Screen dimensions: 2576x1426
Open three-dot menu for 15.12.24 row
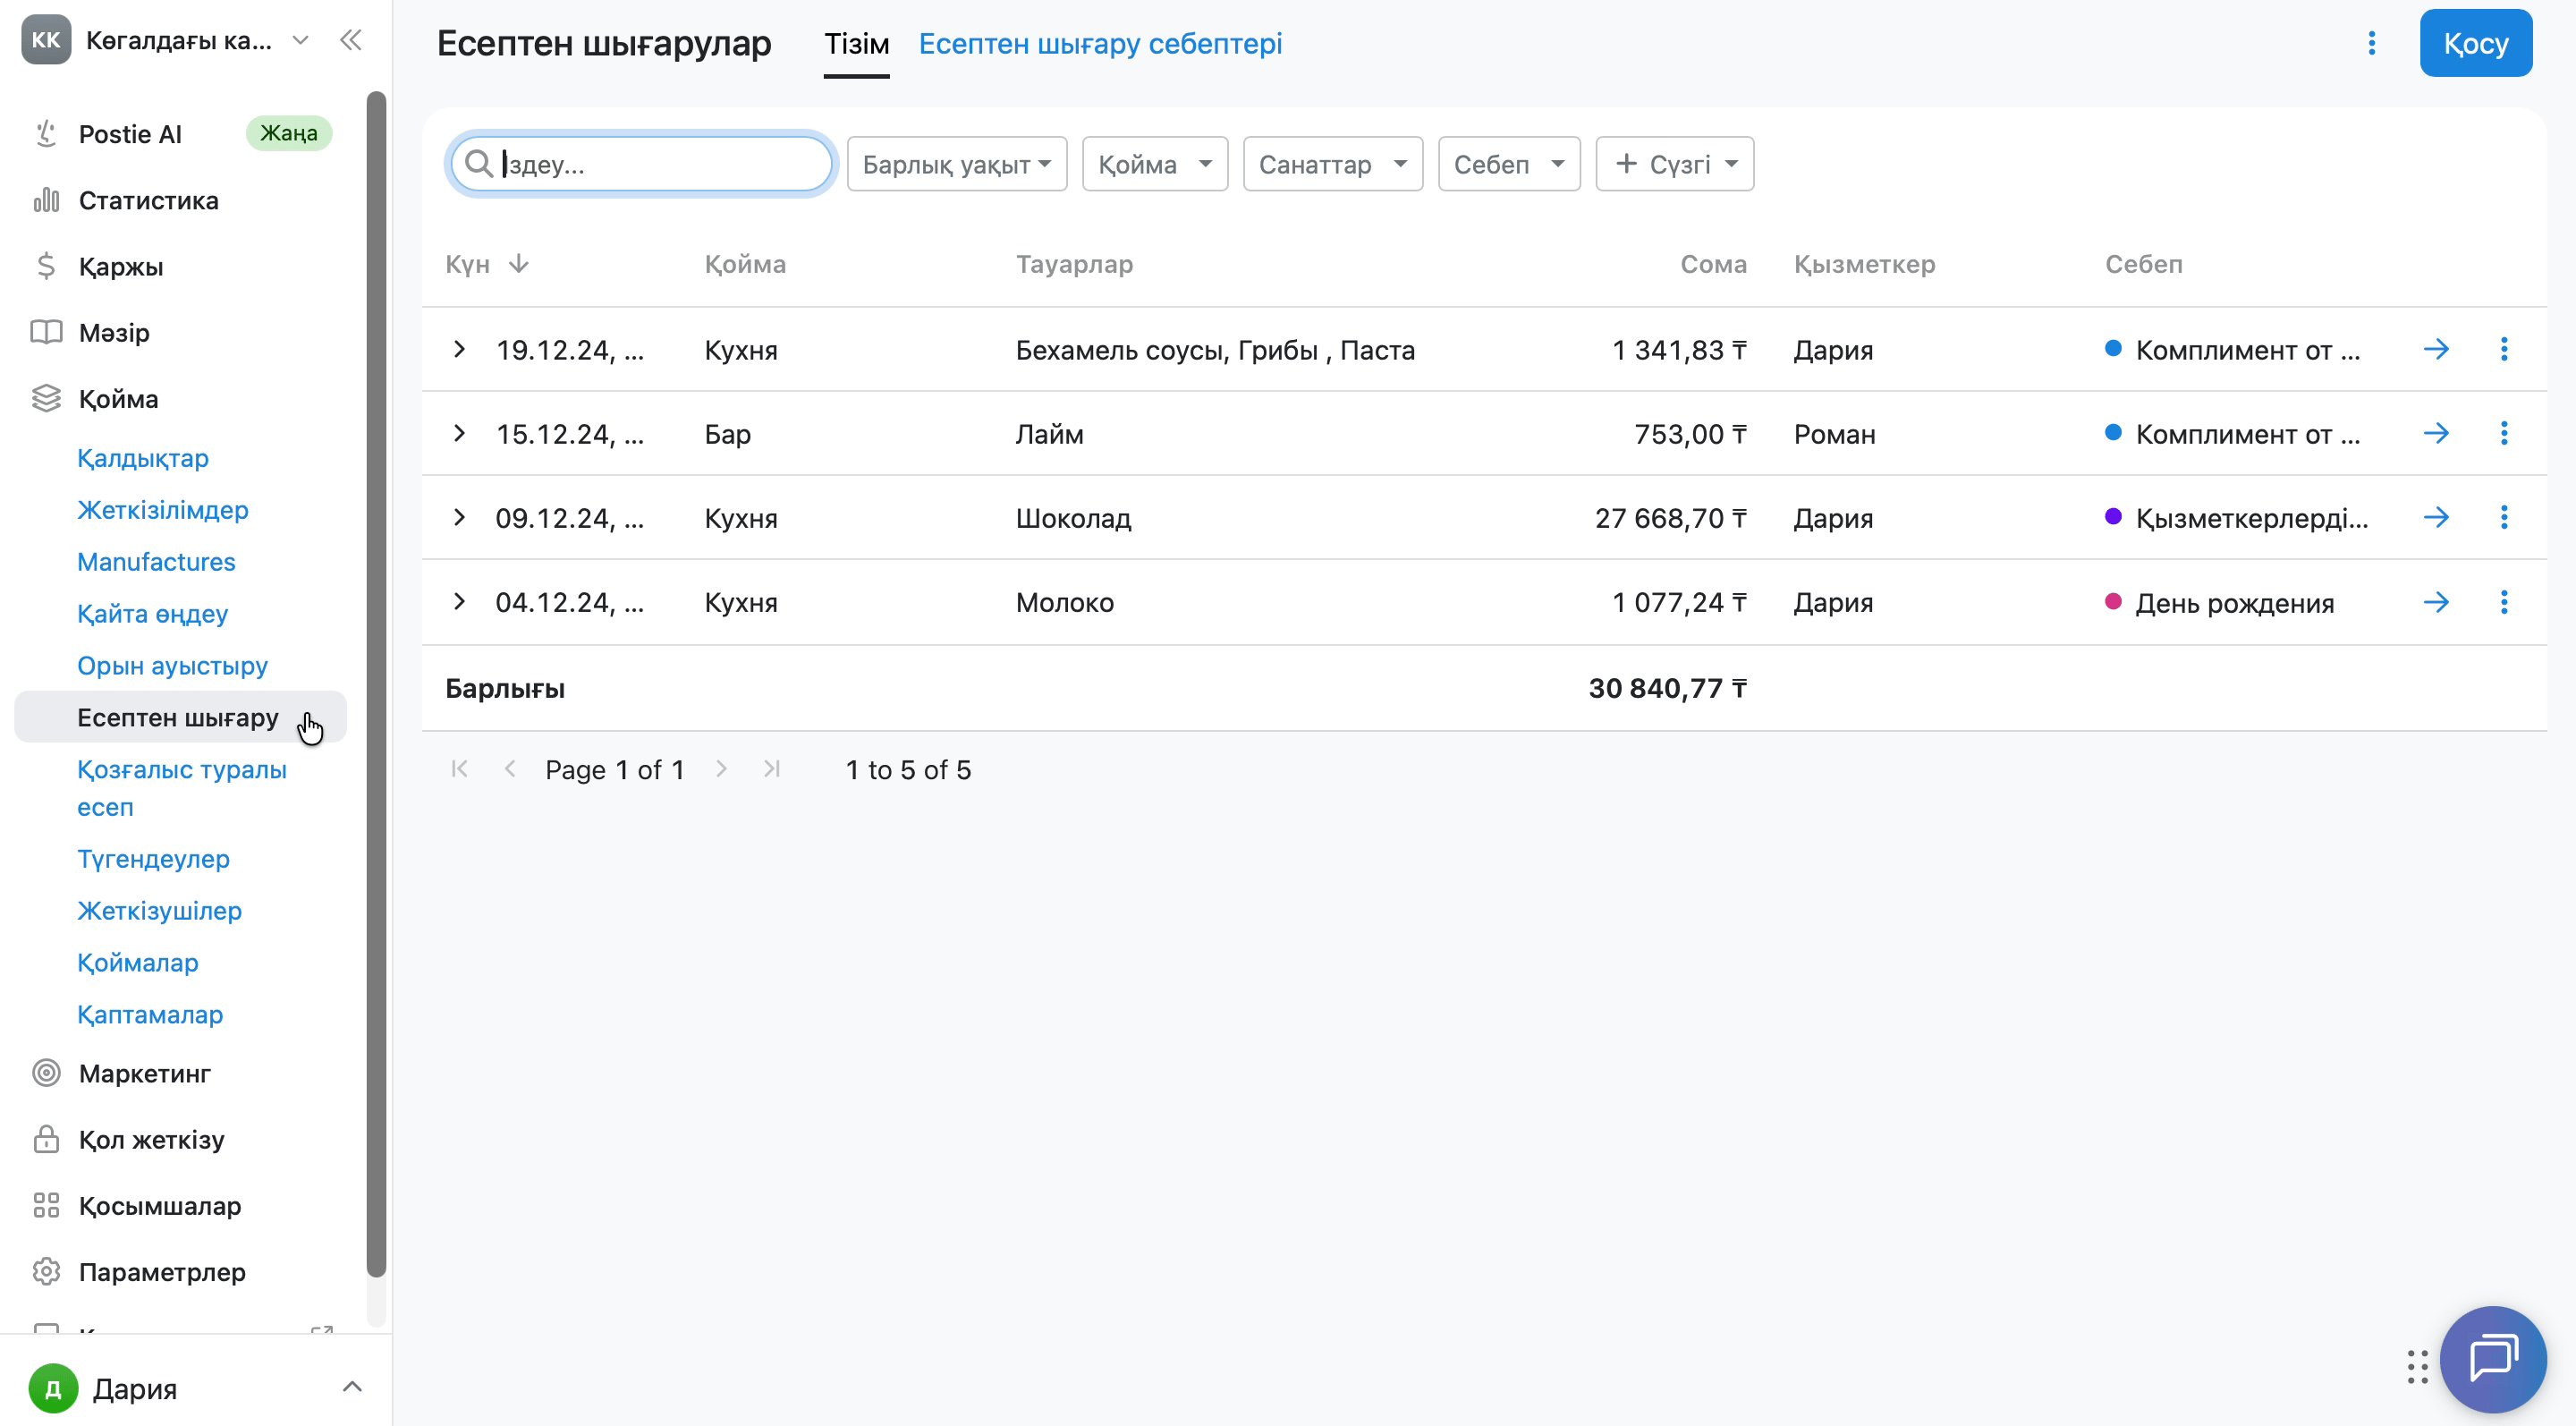[2504, 433]
